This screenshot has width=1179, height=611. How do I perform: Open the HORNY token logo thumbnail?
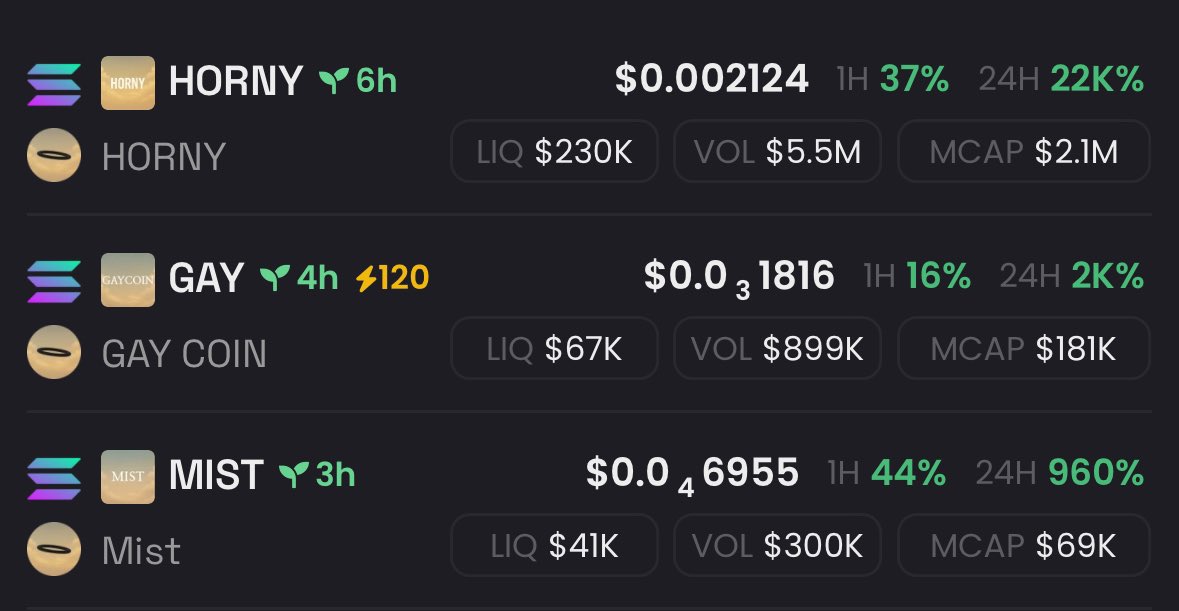(x=128, y=83)
